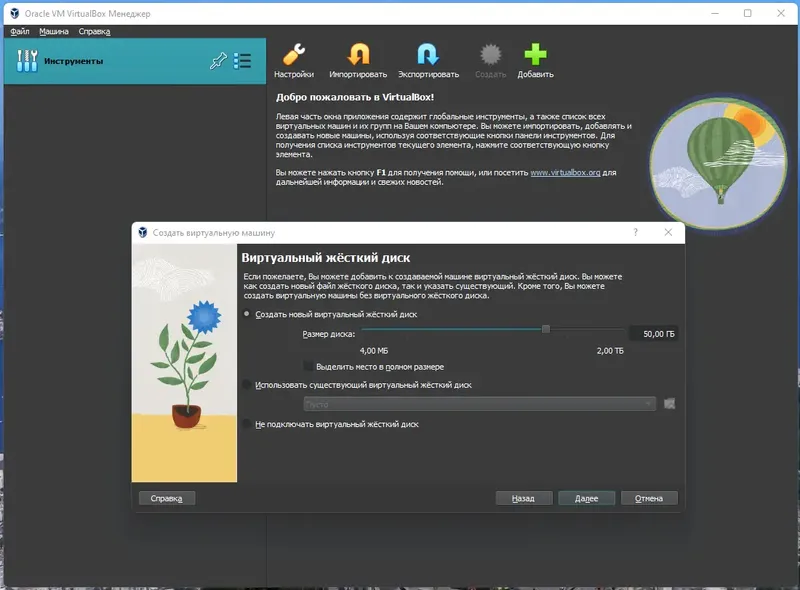Maximize the VirtualBox Manager window
The height and width of the screenshot is (590, 800).
point(747,13)
